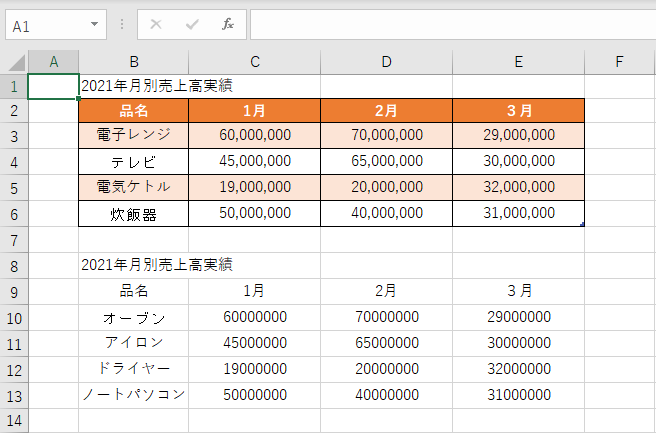Click the orange 品名 header cell

pyautogui.click(x=133, y=109)
